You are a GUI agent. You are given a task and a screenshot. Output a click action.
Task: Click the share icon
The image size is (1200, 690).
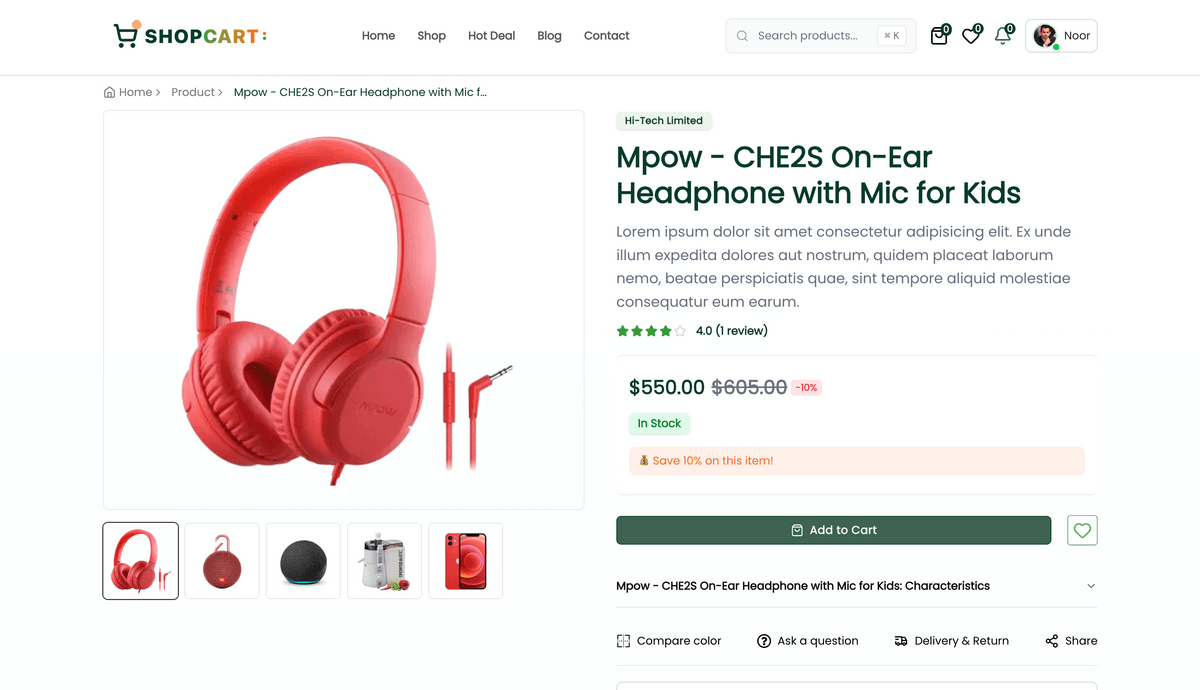1052,641
